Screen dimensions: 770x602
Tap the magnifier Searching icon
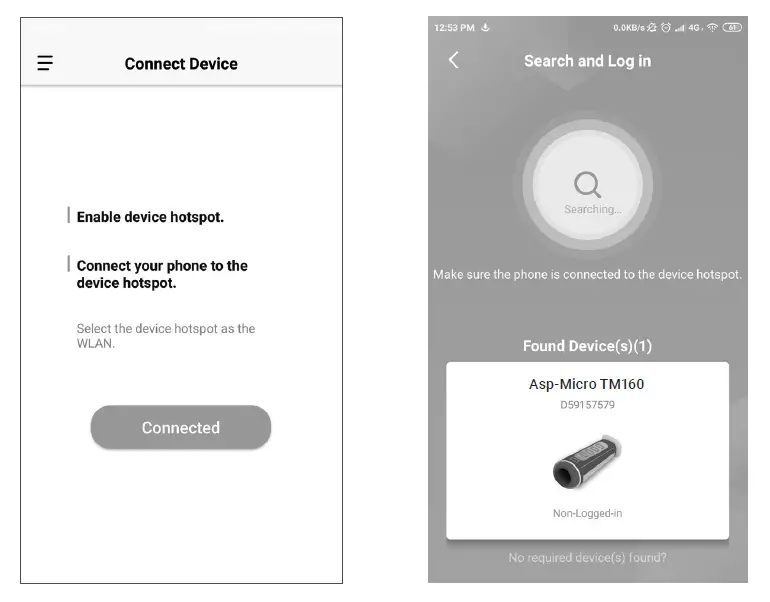coord(587,185)
